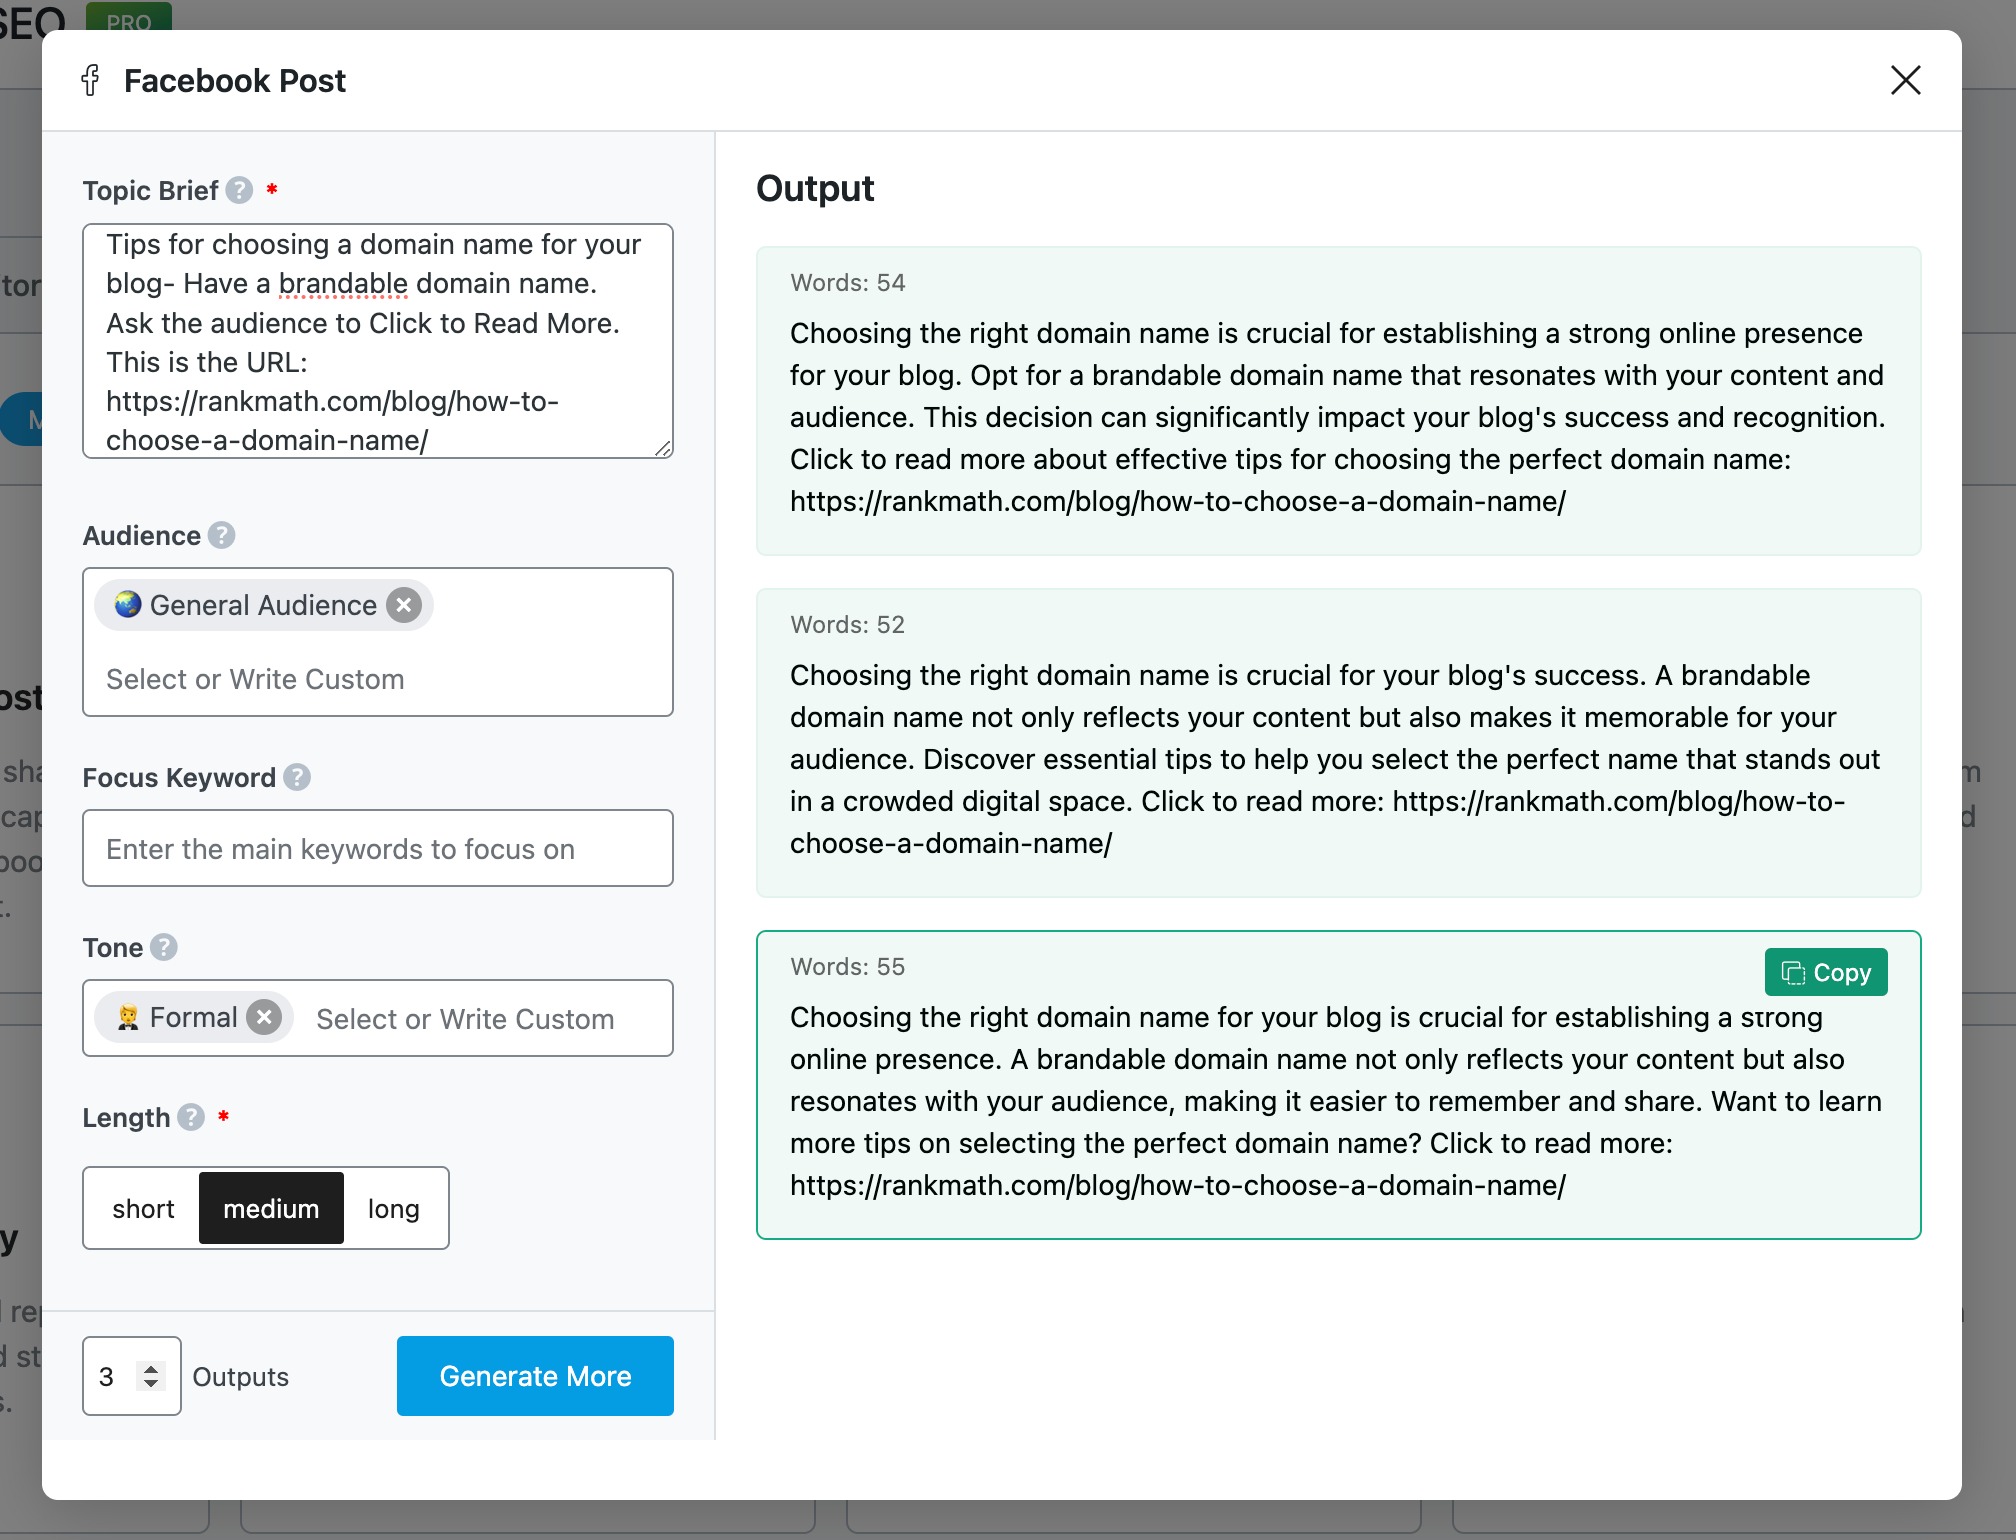Click the misspelled word 'brandable' in Topic Brief
This screenshot has height=1540, width=2016.
point(343,284)
